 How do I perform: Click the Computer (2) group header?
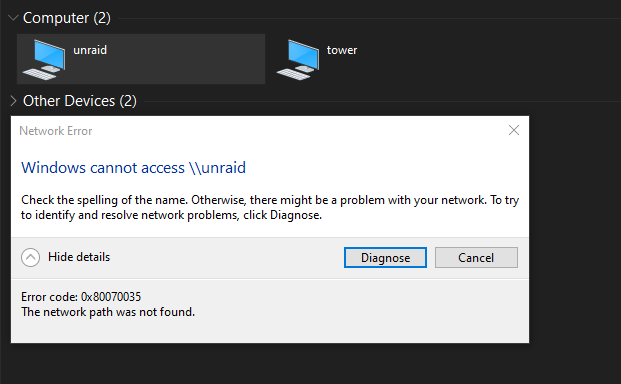click(x=67, y=18)
